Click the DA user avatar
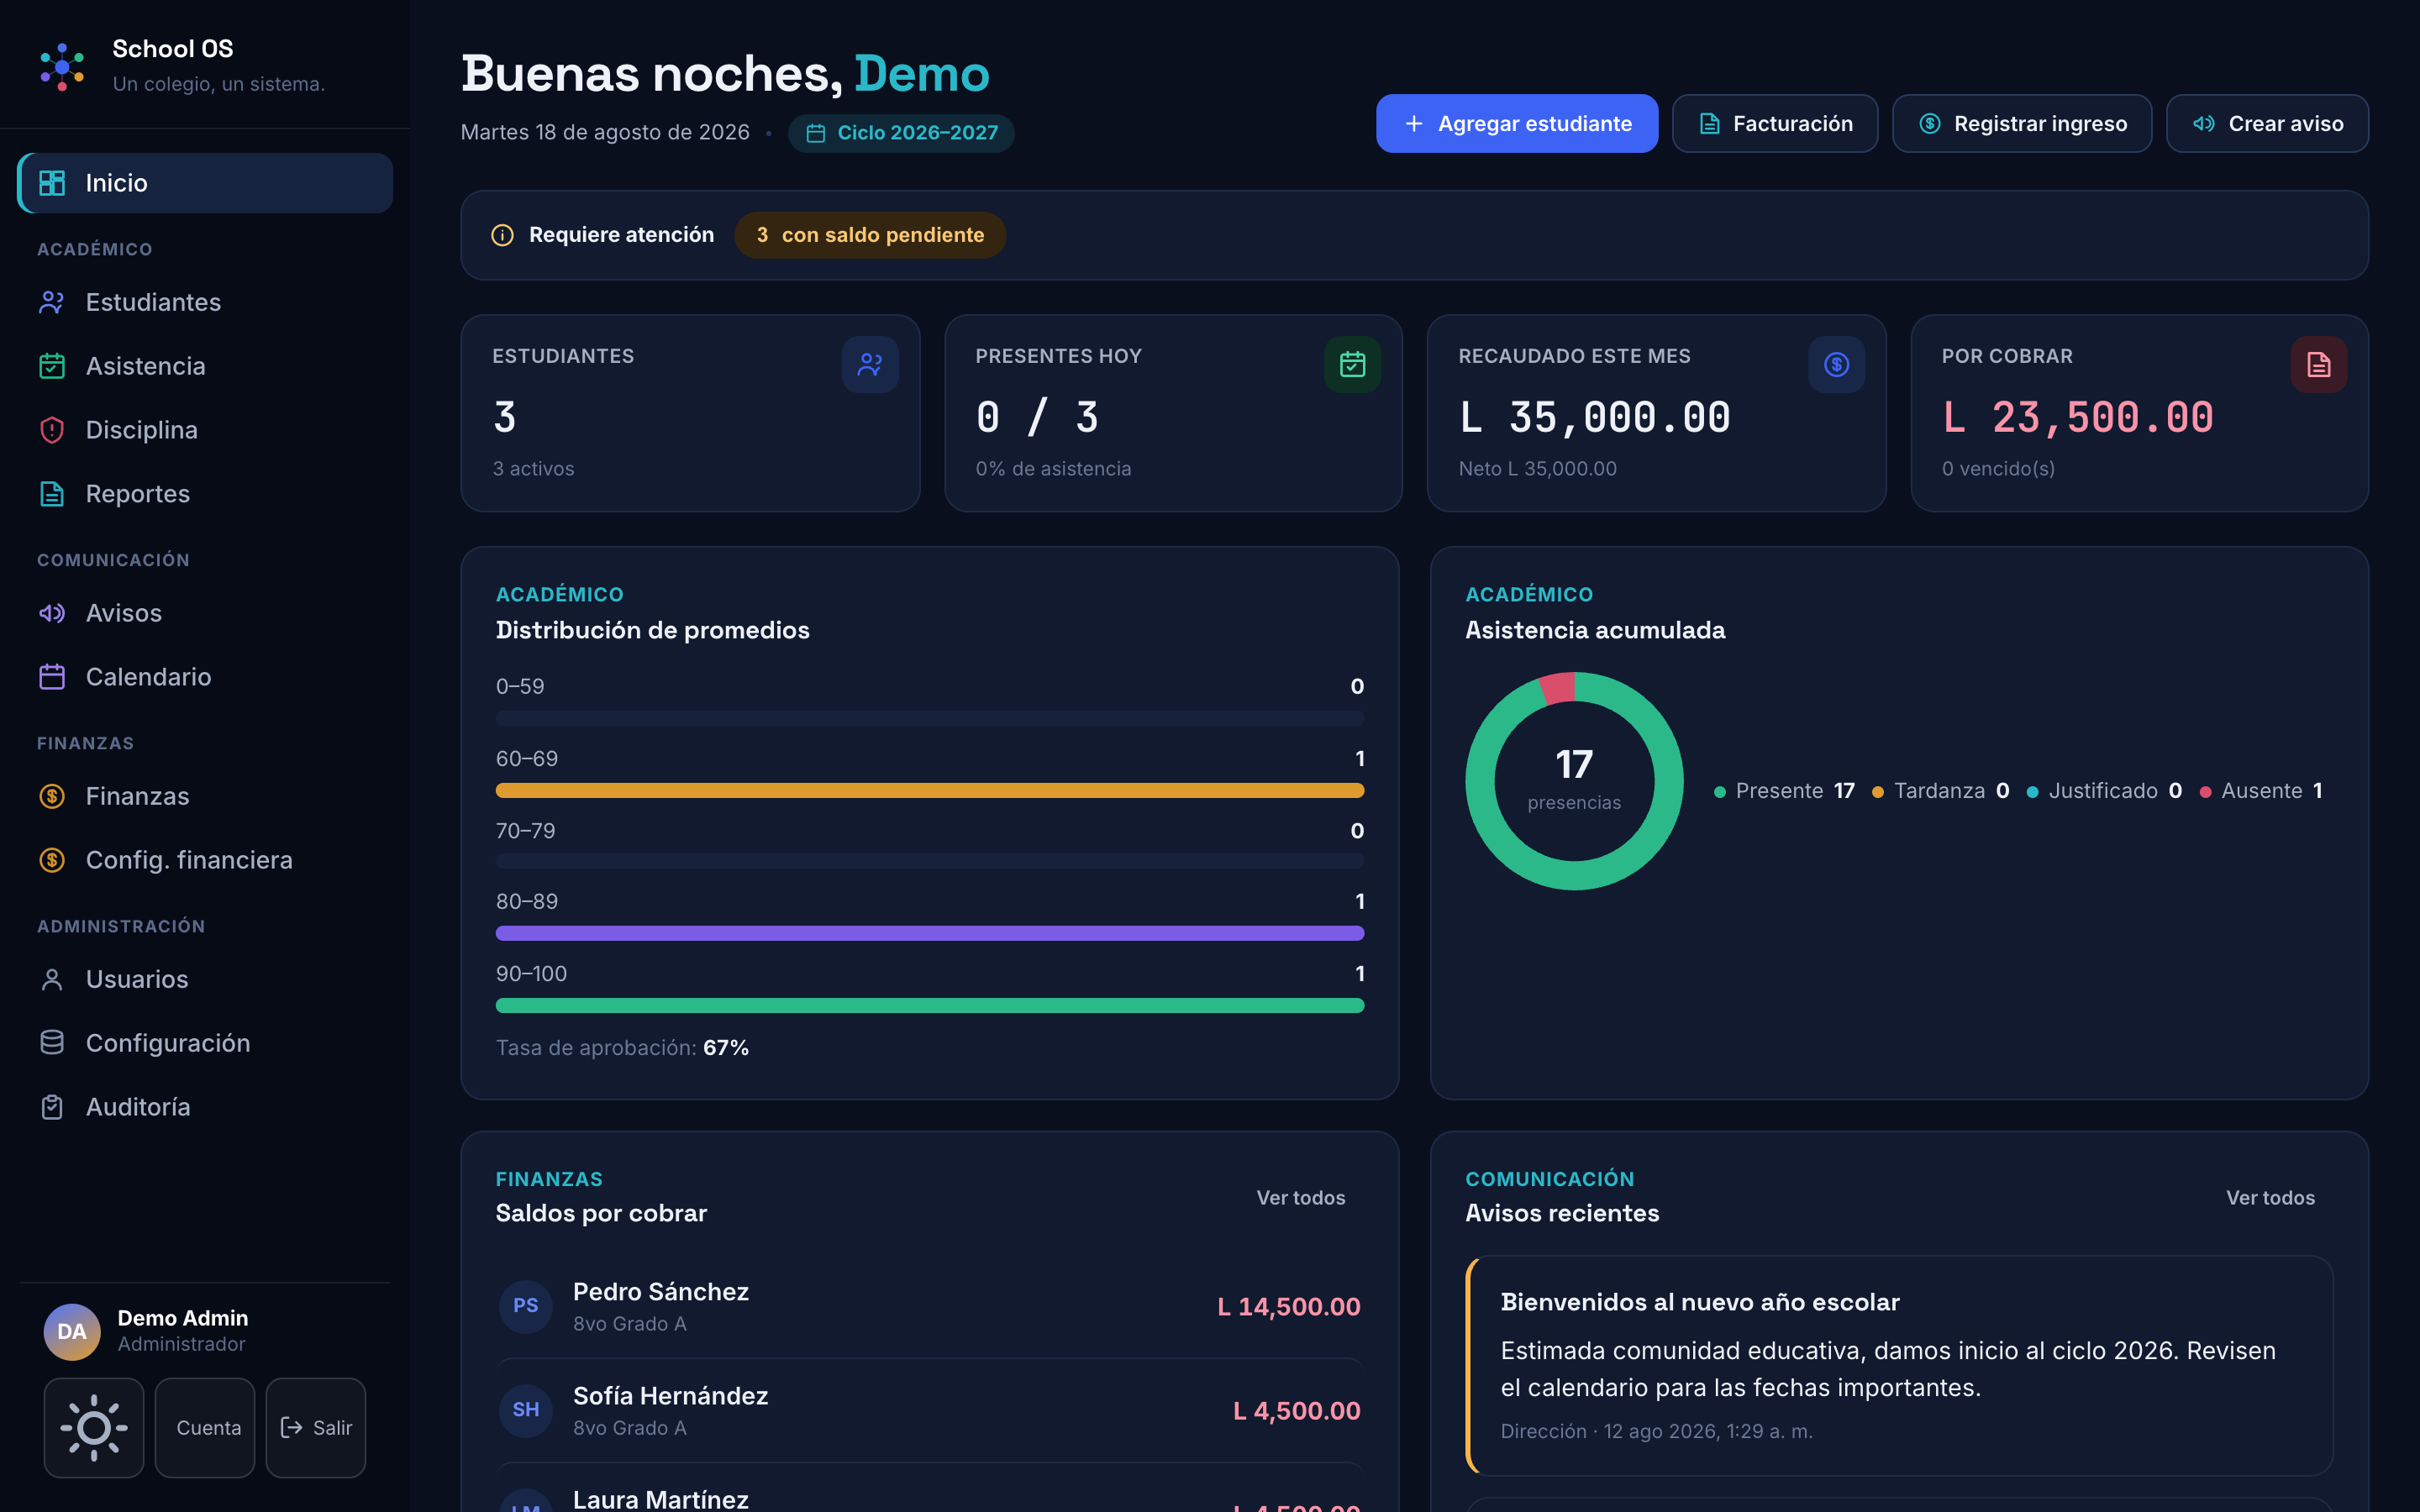Image resolution: width=2420 pixels, height=1512 pixels. 72,1331
